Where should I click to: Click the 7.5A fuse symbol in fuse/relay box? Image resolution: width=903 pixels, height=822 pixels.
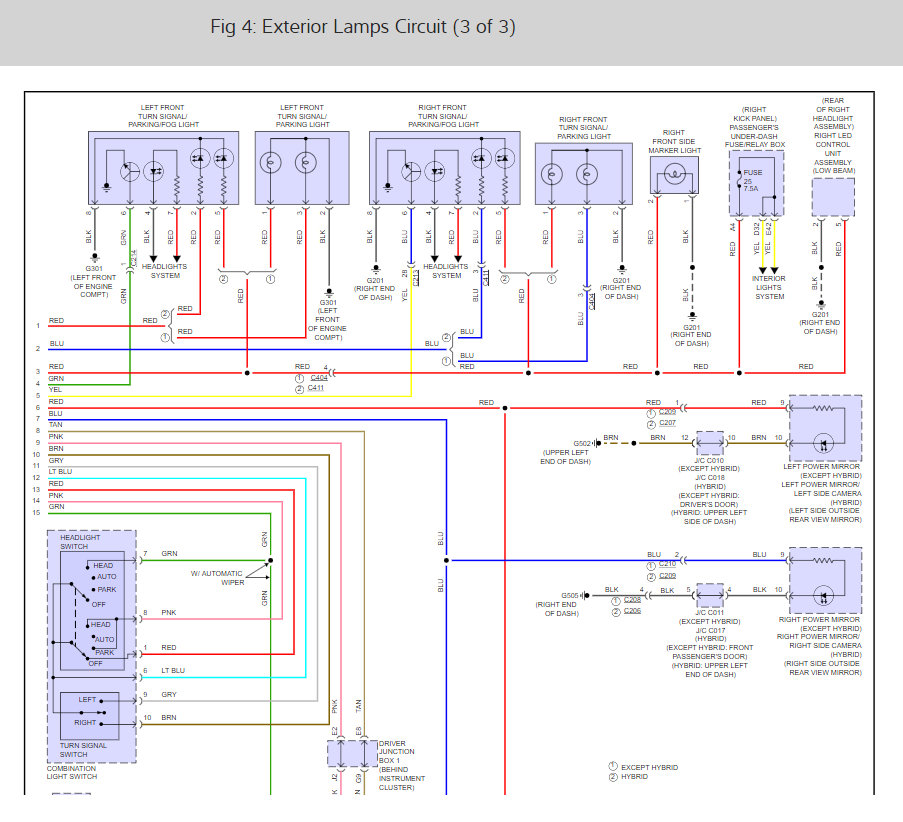tap(739, 180)
